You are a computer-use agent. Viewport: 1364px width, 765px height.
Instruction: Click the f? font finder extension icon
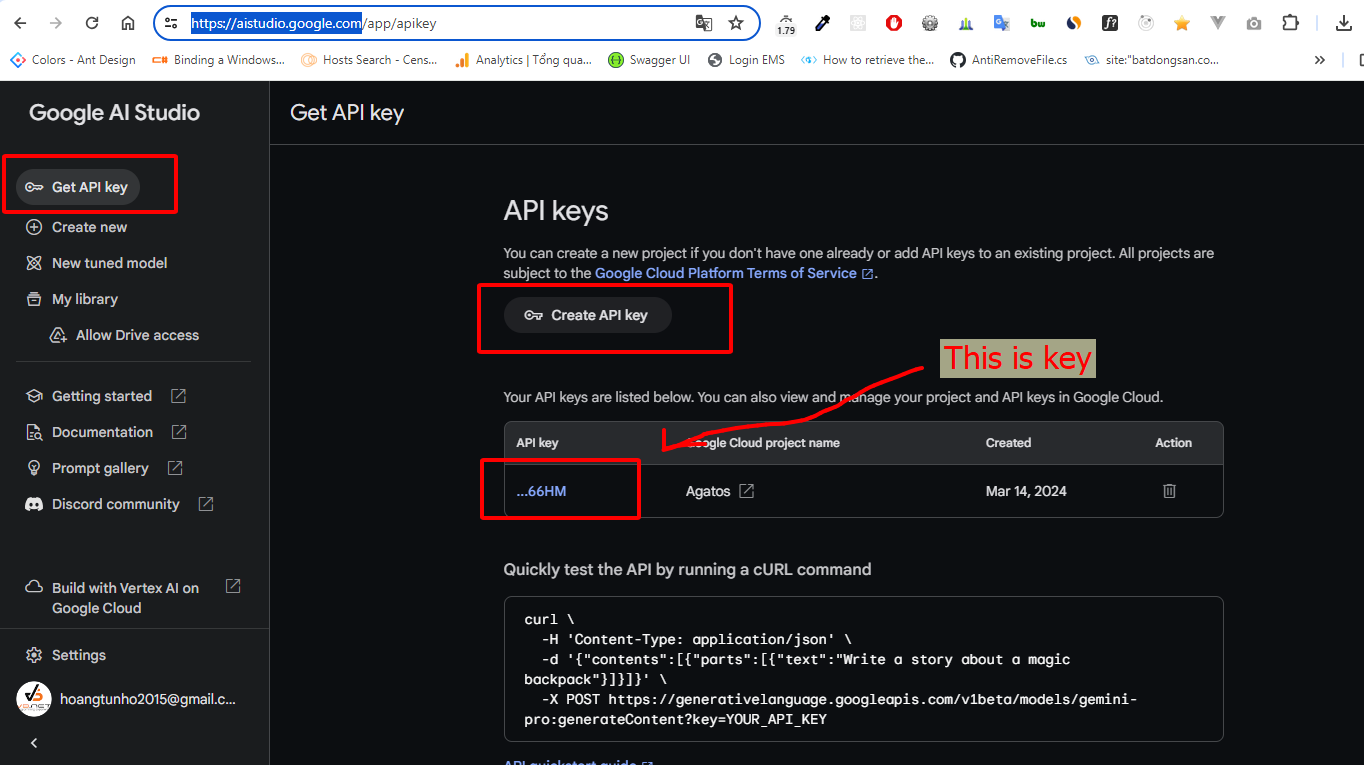1110,23
